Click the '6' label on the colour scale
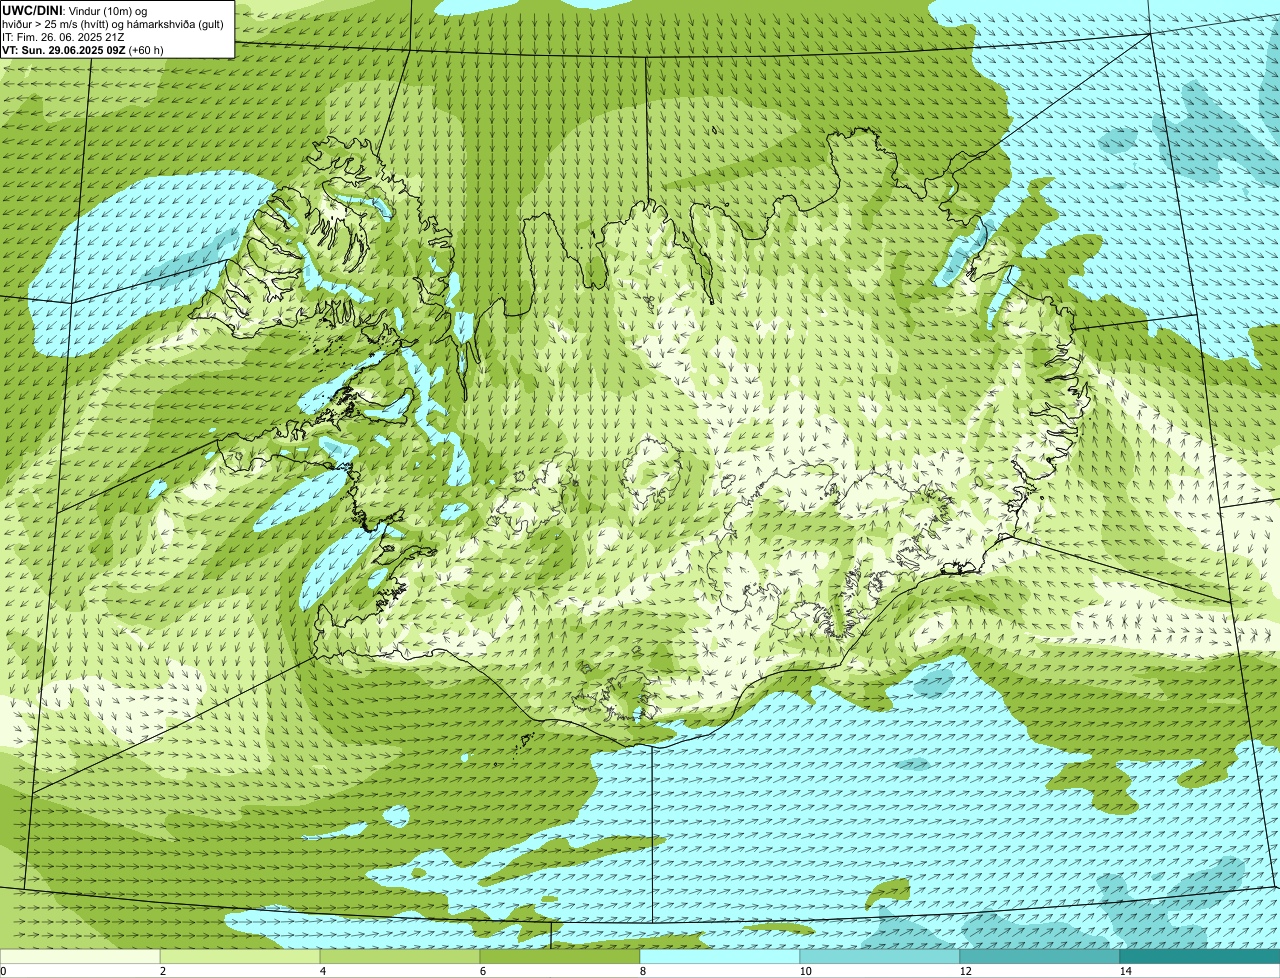 coord(482,971)
